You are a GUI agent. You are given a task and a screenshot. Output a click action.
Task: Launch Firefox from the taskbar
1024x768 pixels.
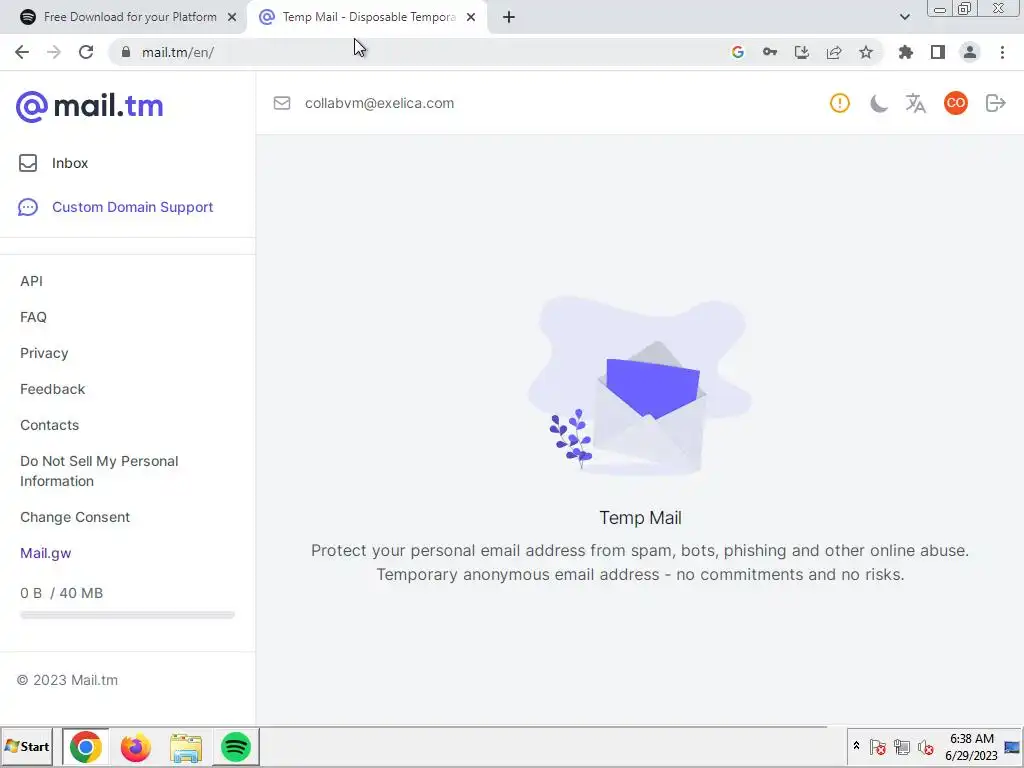(x=136, y=746)
